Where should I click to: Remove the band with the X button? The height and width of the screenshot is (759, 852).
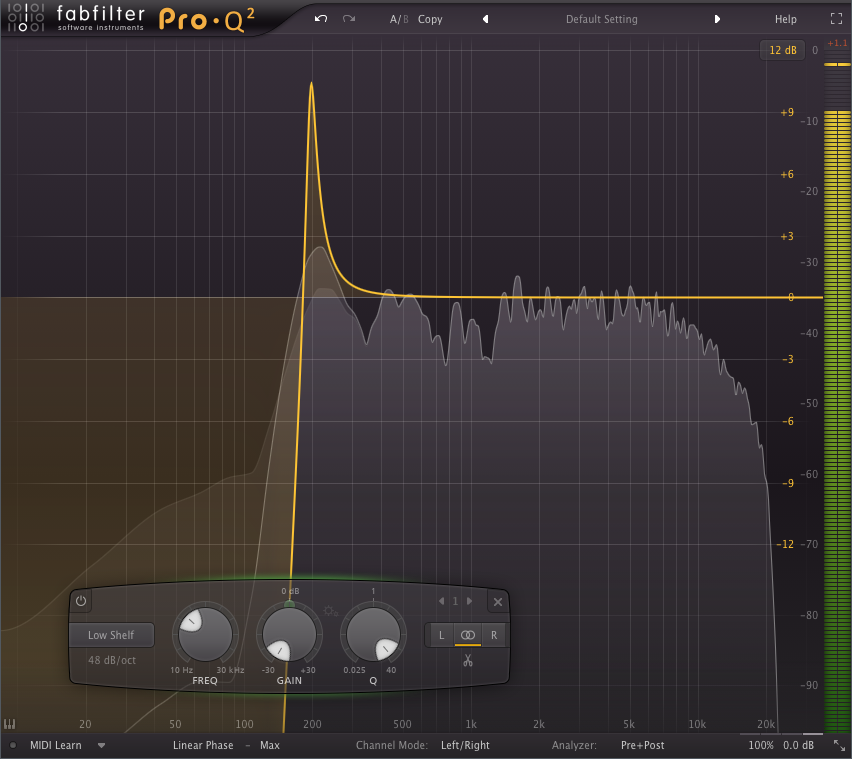click(497, 601)
